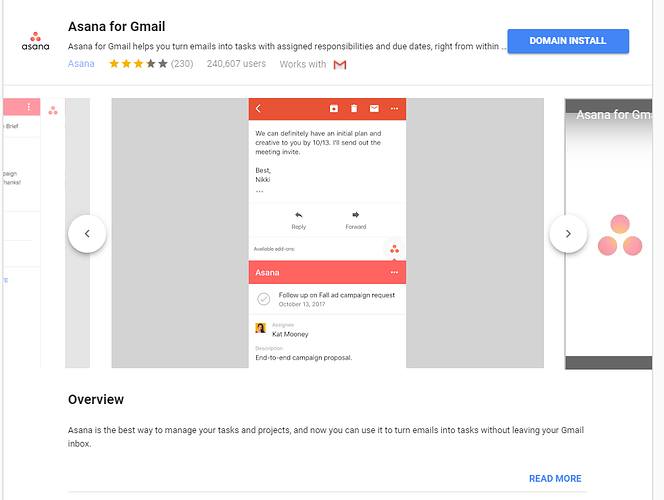Viewport: 664px width, 500px height.
Task: Click the Asana logo beside the title
Action: click(36, 41)
